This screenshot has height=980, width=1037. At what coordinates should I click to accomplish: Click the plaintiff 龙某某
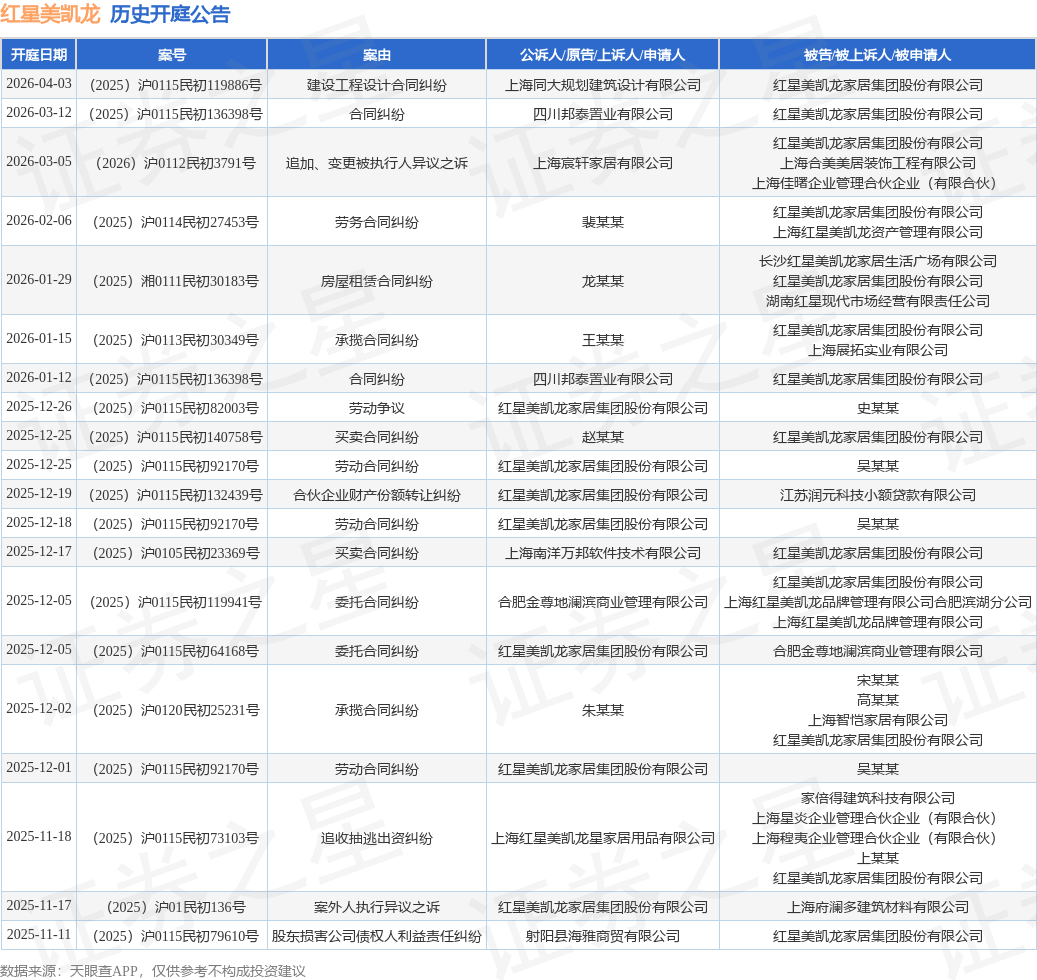(x=602, y=281)
